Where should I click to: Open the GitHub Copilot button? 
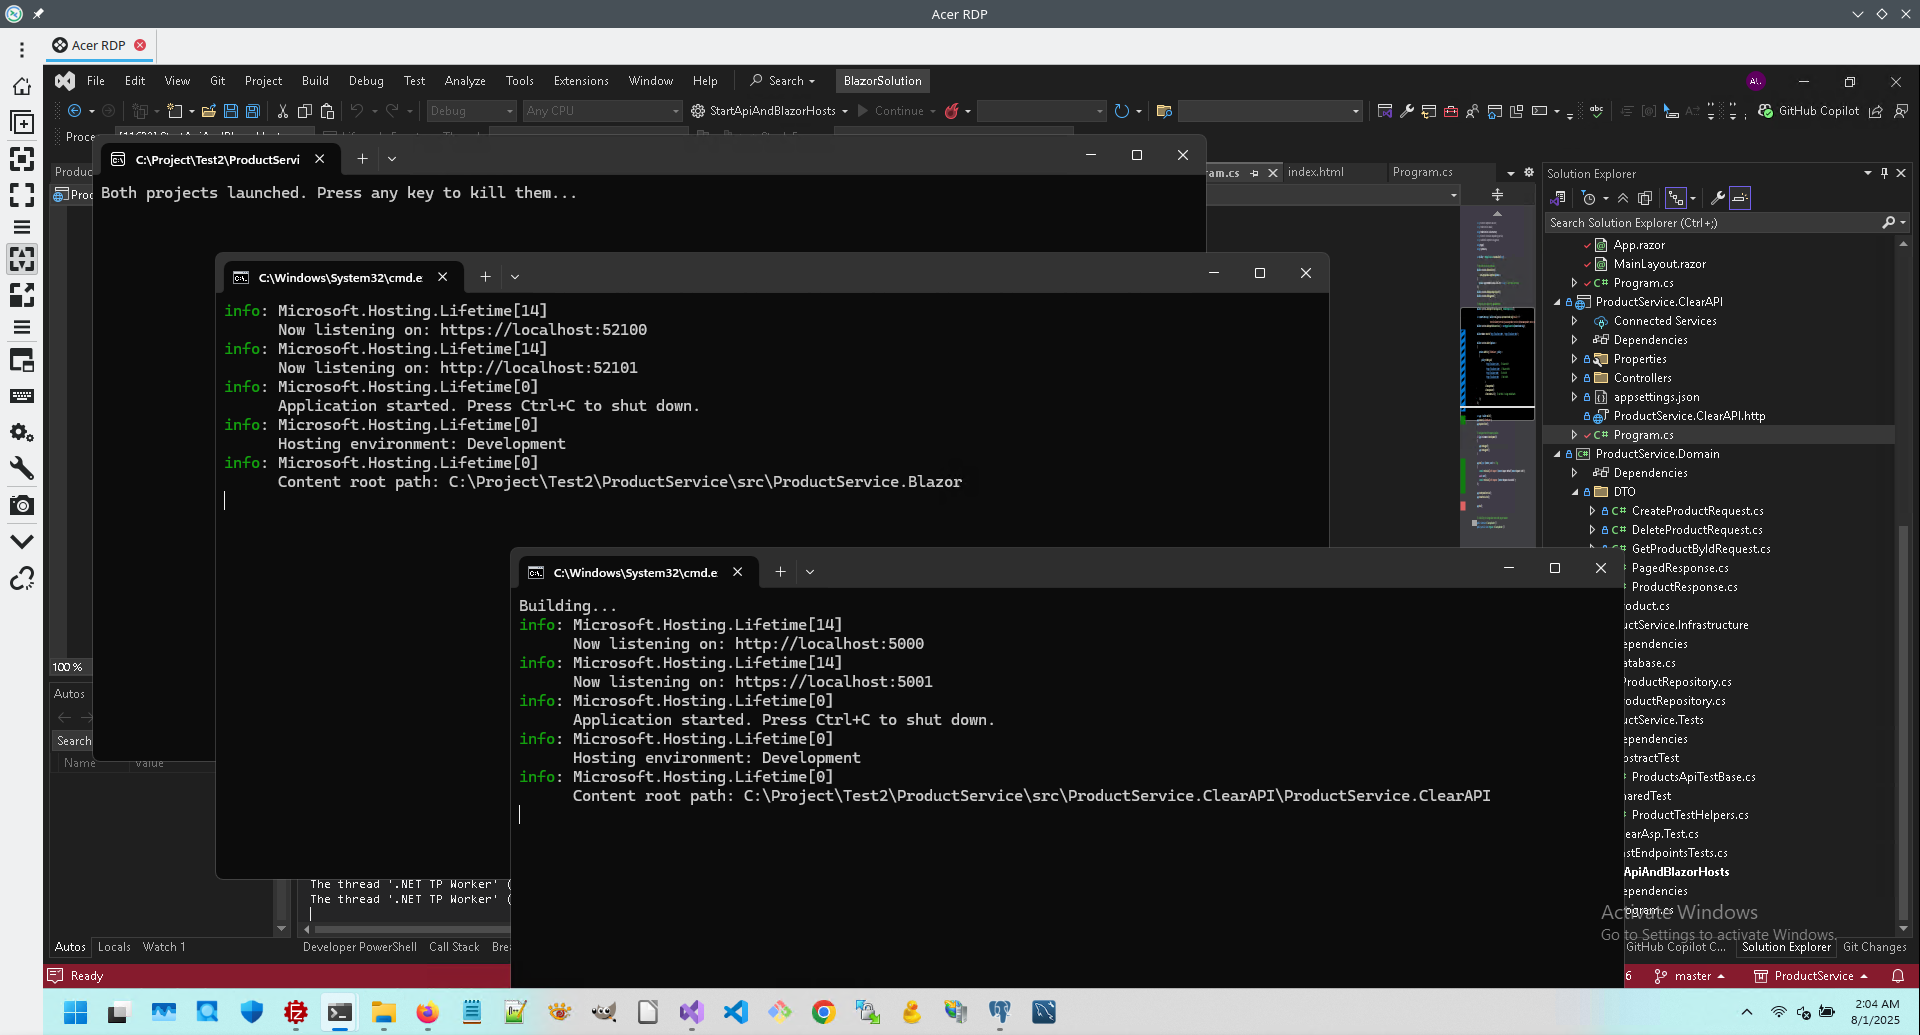coord(1808,111)
